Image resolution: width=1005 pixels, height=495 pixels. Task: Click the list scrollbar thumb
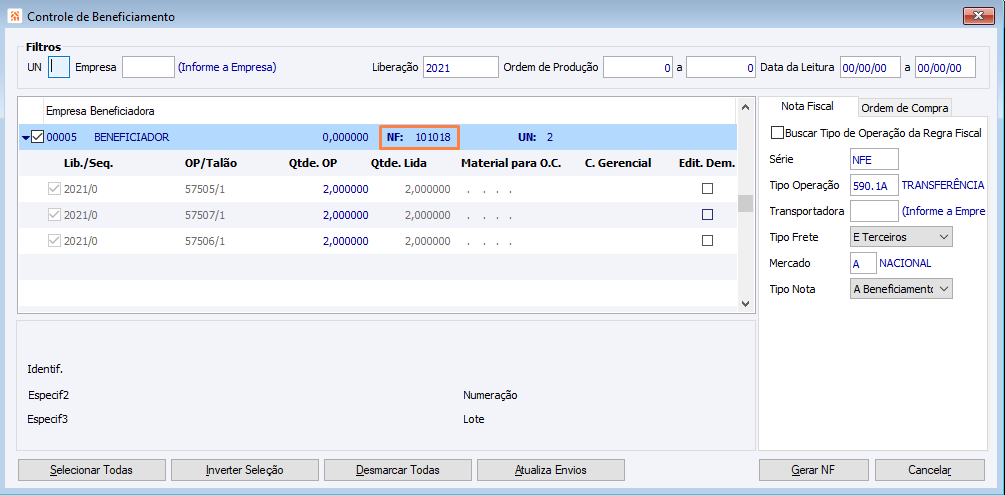click(x=744, y=203)
